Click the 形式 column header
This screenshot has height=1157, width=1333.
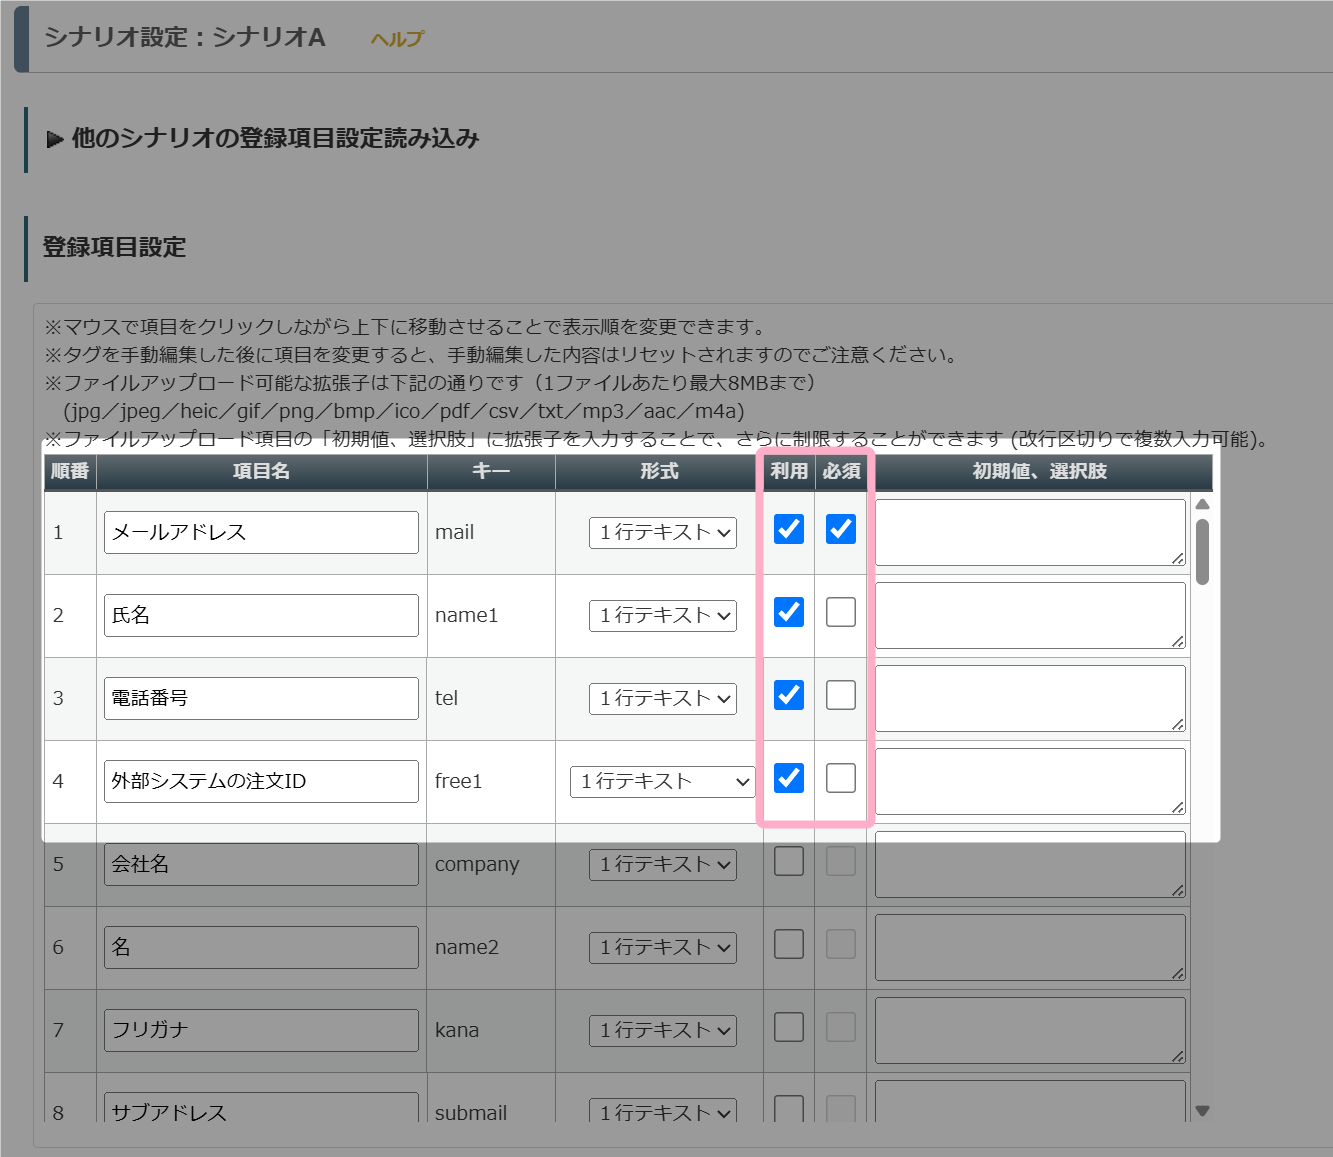click(659, 471)
